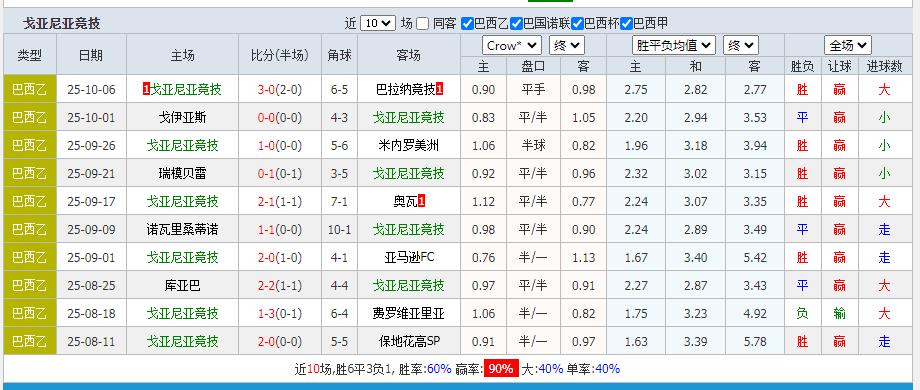Open away team 巴拉纳竞技 link
The width and height of the screenshot is (920, 390).
click(x=405, y=90)
